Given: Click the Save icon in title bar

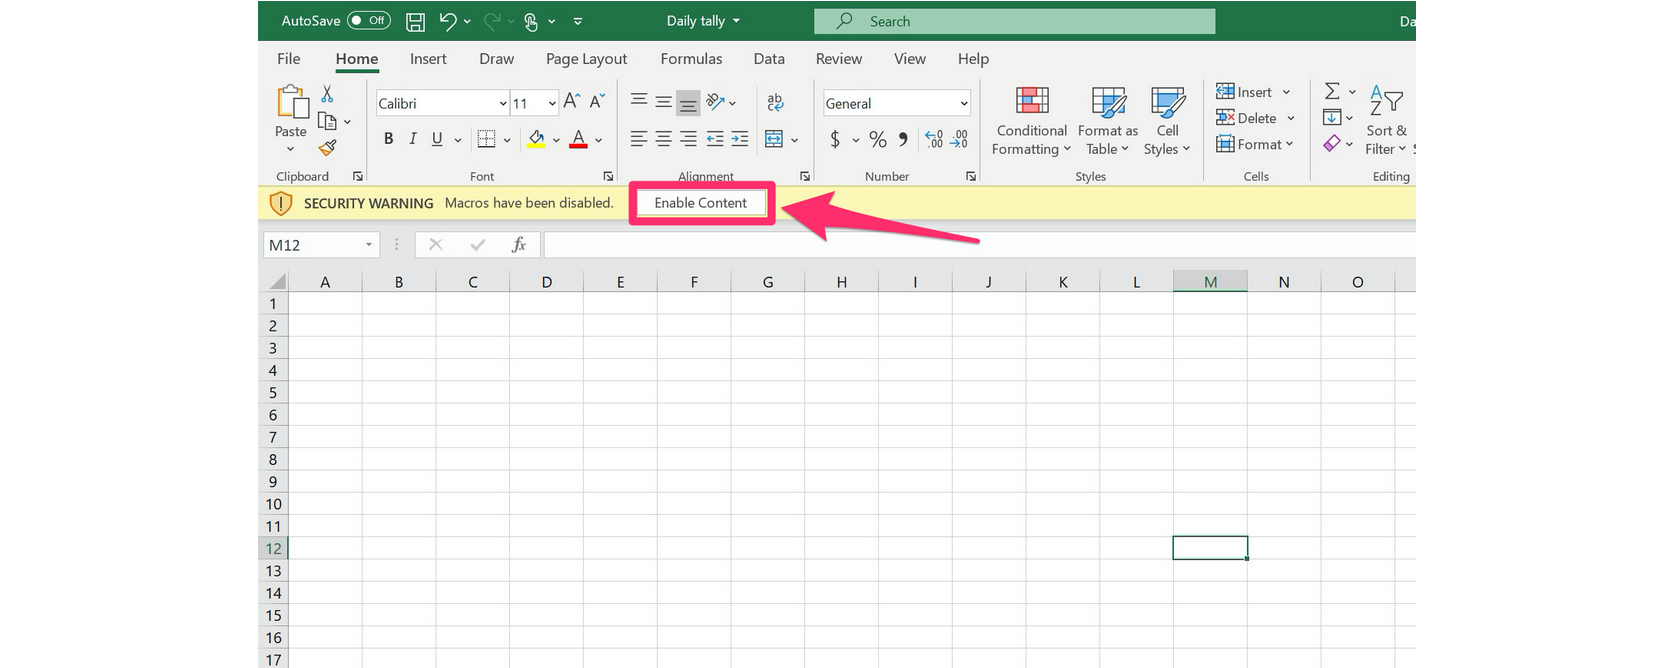Looking at the screenshot, I should 415,21.
